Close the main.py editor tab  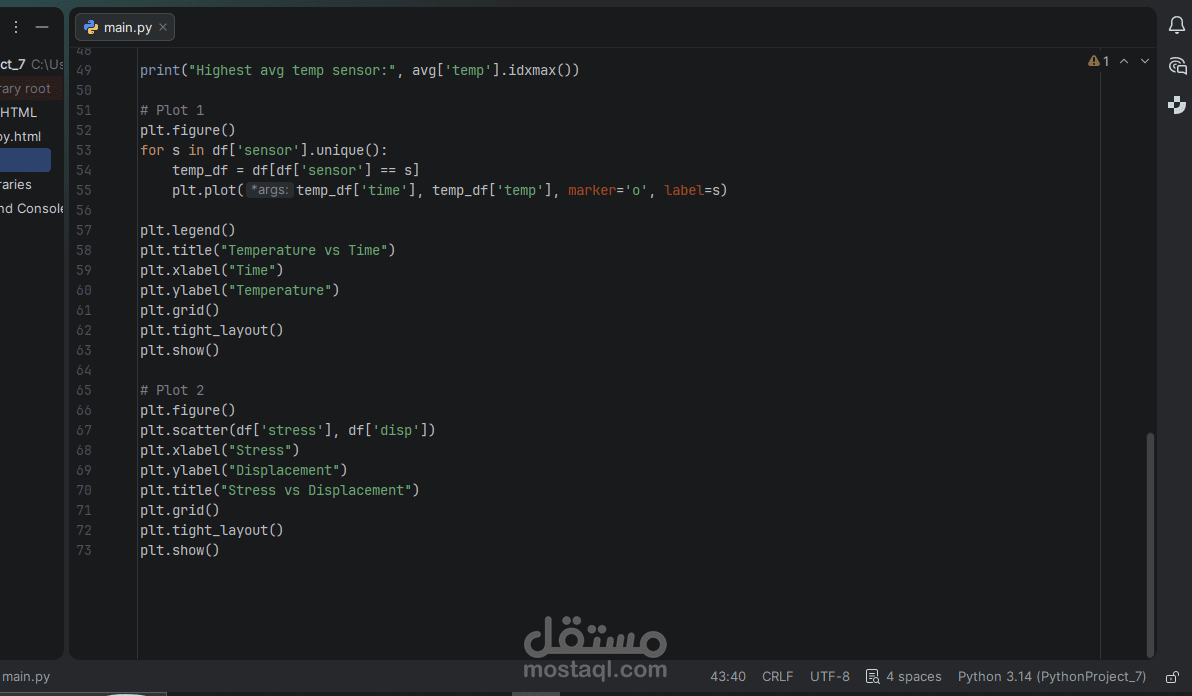[x=163, y=27]
